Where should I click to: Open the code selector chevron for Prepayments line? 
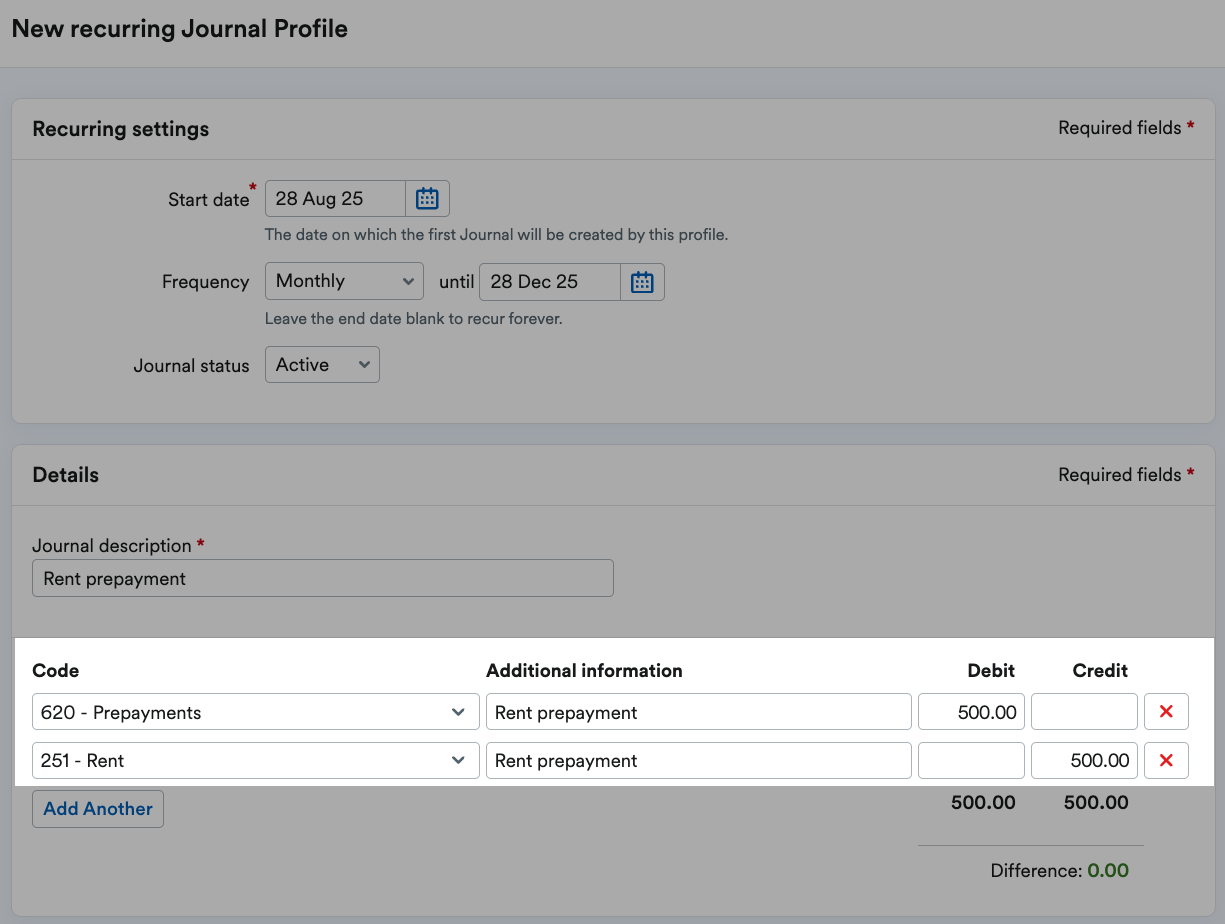pos(459,711)
